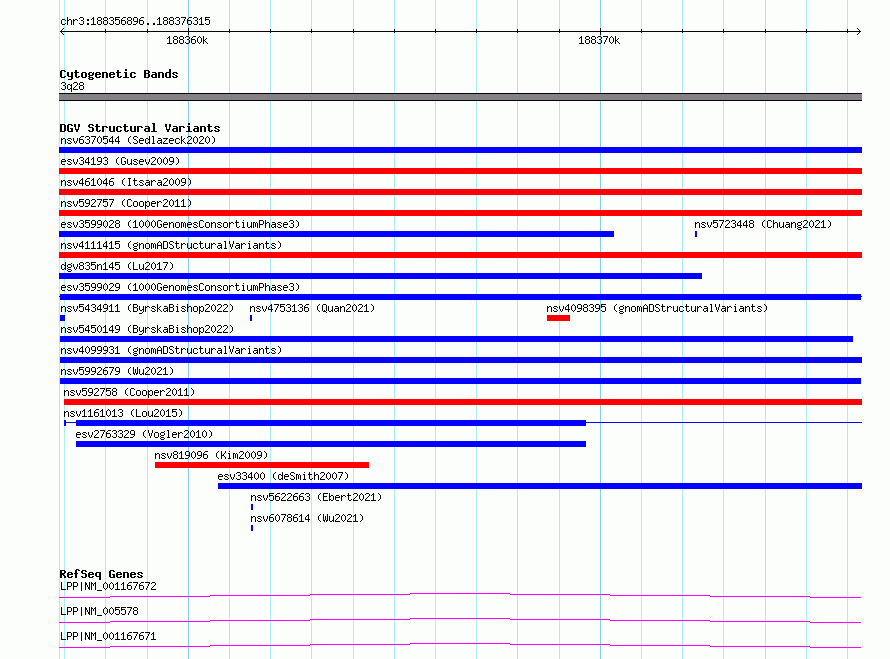The image size is (890, 659).
Task: Select the tiny nsv4753136 blue marker
Action: pyautogui.click(x=251, y=318)
